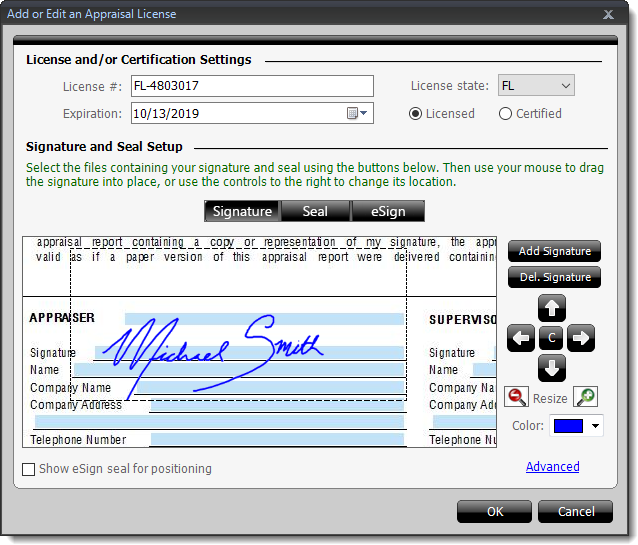Move signature down with the down arrow
638x545 pixels.
(x=552, y=368)
